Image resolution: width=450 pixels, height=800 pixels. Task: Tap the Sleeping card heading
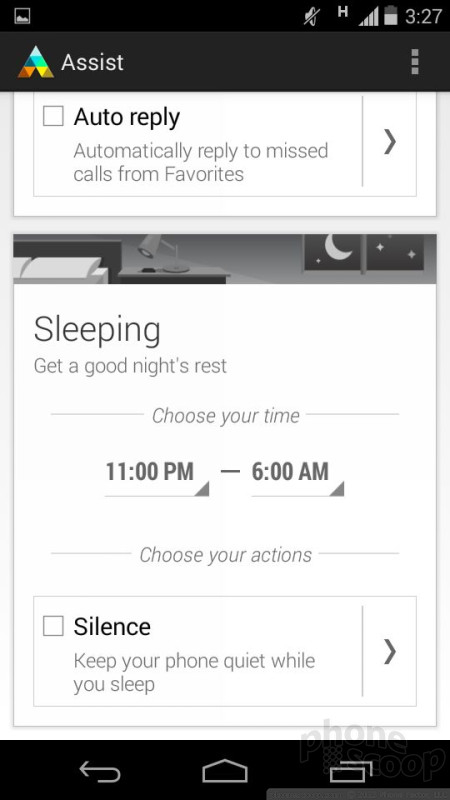[97, 331]
